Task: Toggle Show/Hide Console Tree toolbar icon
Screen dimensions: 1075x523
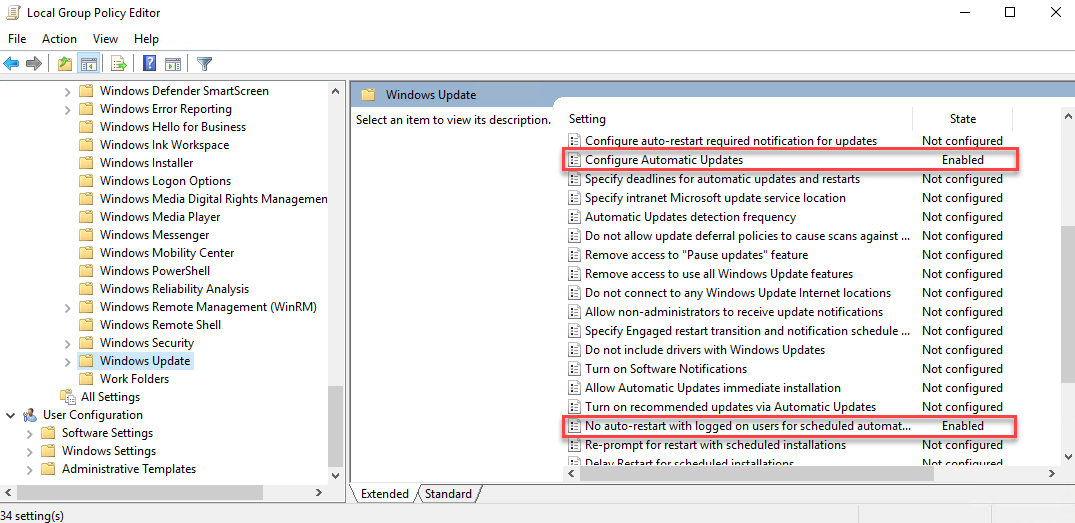Action: pos(88,64)
